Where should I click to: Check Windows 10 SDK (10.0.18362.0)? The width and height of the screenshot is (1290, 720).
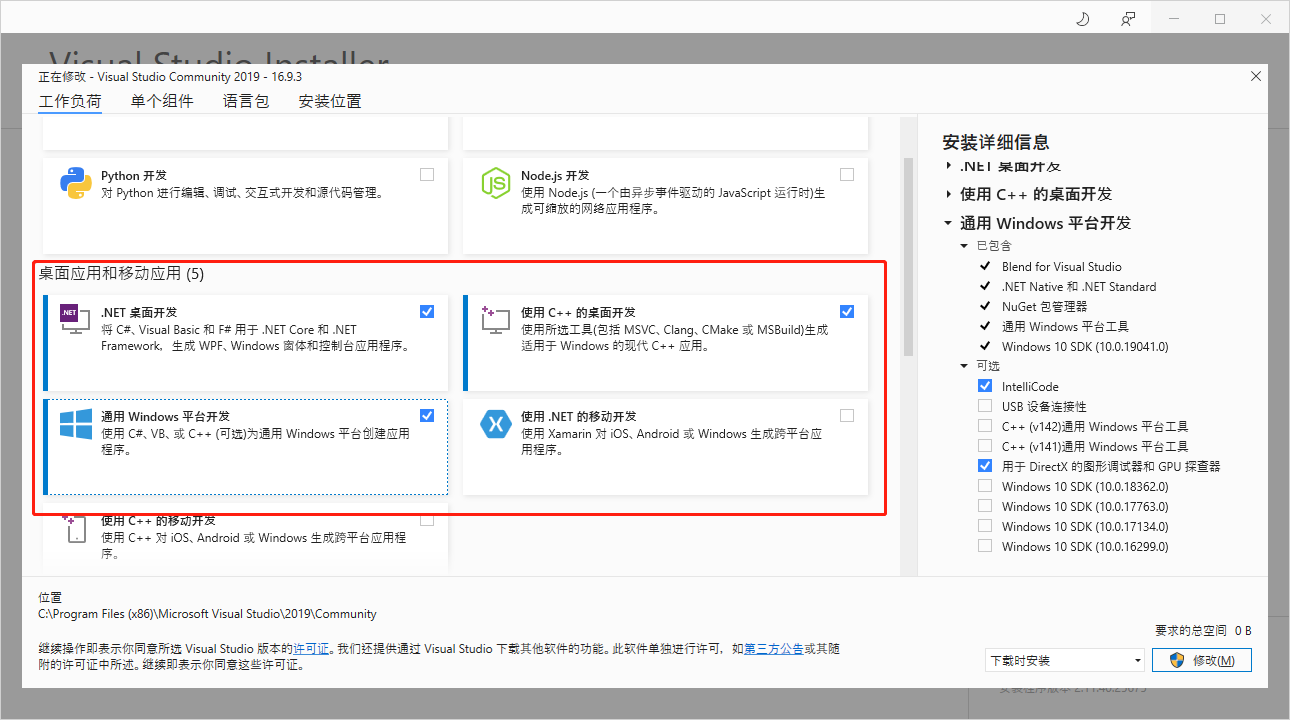985,486
